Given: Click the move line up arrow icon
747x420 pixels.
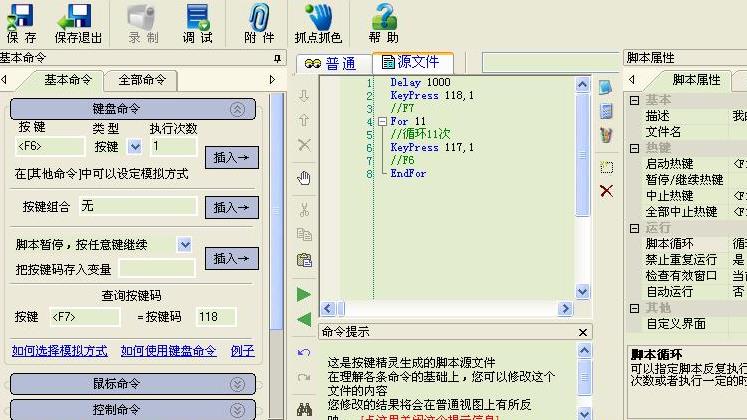Looking at the screenshot, I should 304,120.
